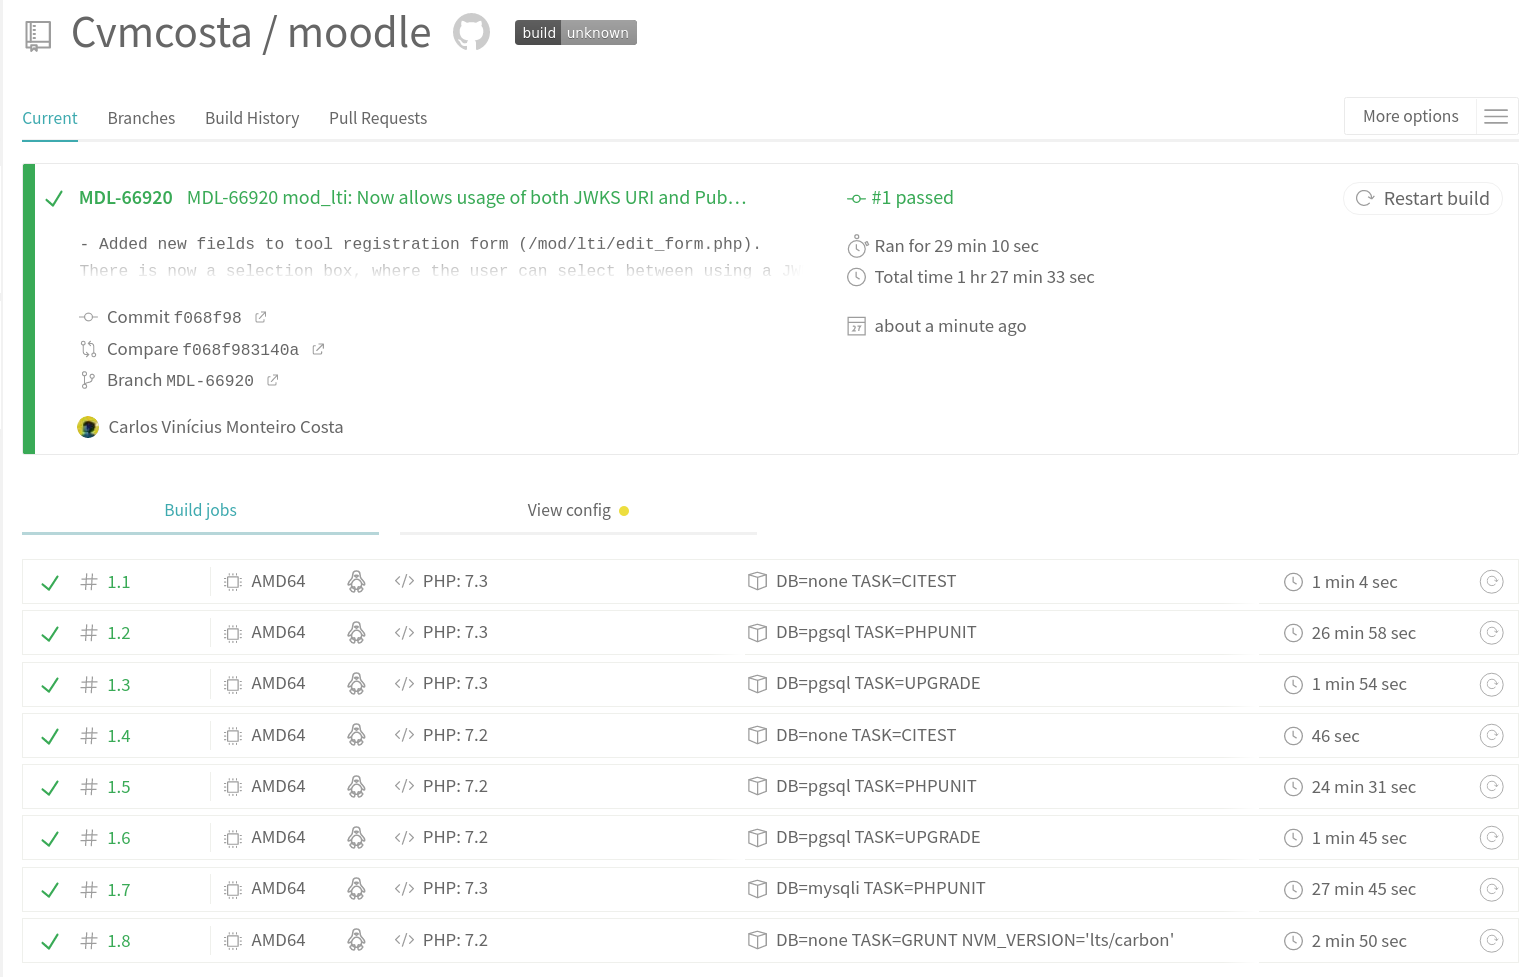
Task: Click Total time 1 hr 27 min 33 sec
Action: (x=985, y=277)
